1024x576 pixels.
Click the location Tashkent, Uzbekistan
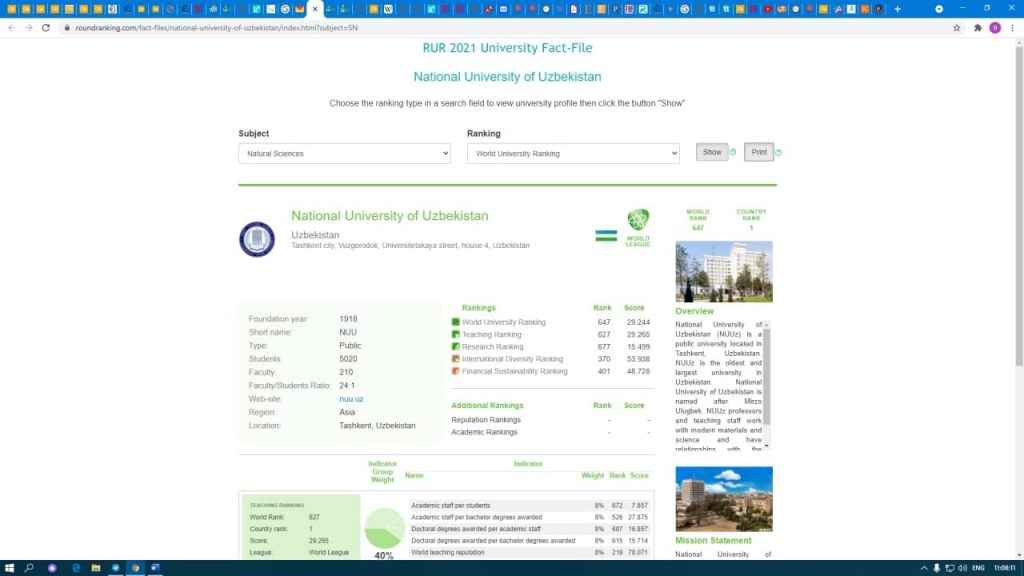coord(377,425)
